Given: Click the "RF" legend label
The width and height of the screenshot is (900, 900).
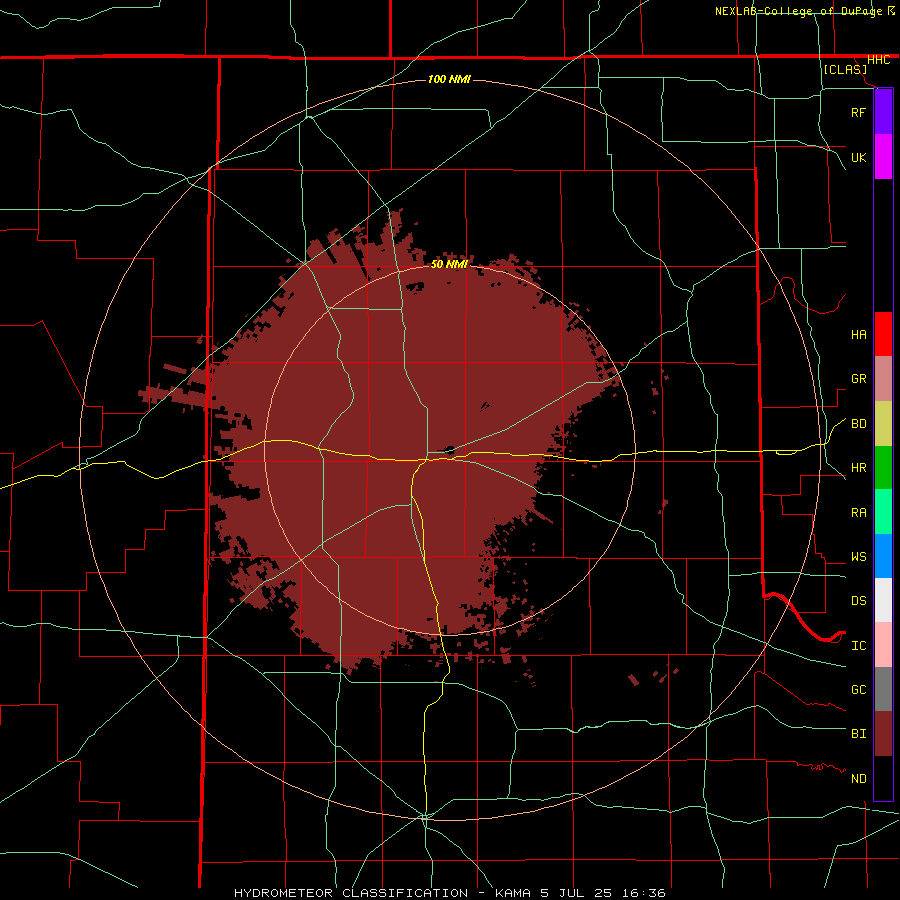Looking at the screenshot, I should pyautogui.click(x=858, y=113).
